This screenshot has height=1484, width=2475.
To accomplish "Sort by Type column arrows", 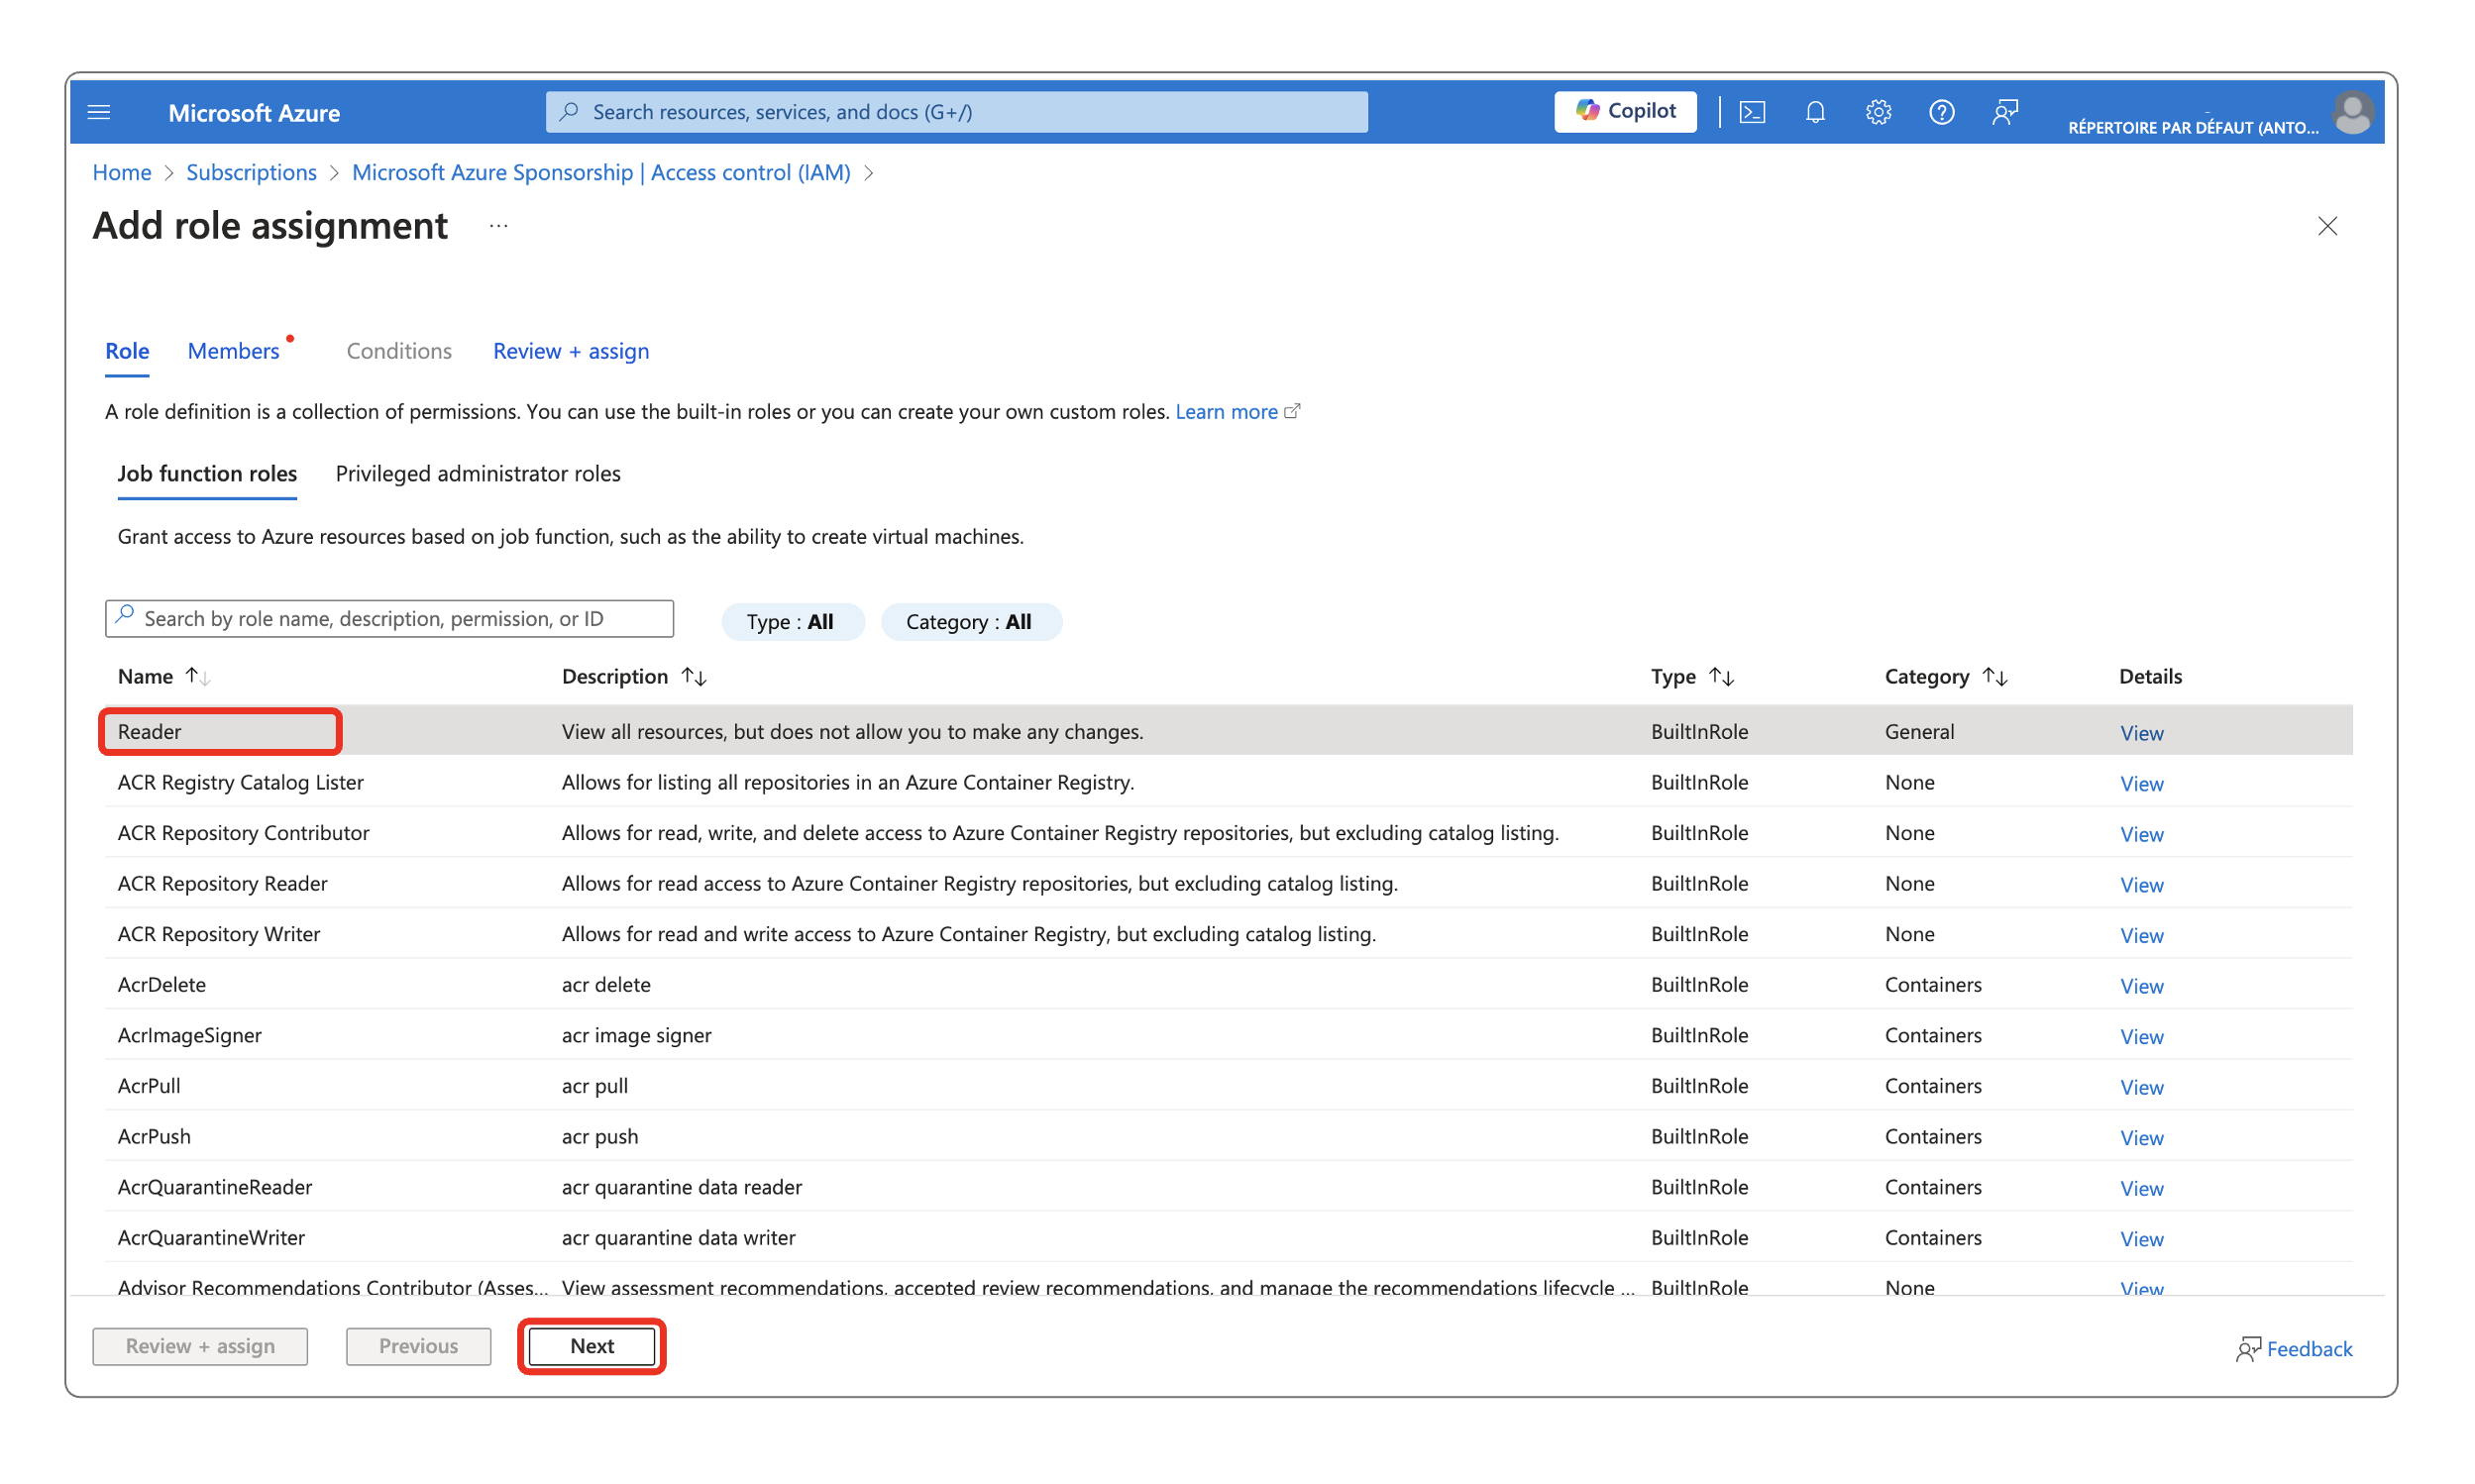I will pyautogui.click(x=1720, y=676).
